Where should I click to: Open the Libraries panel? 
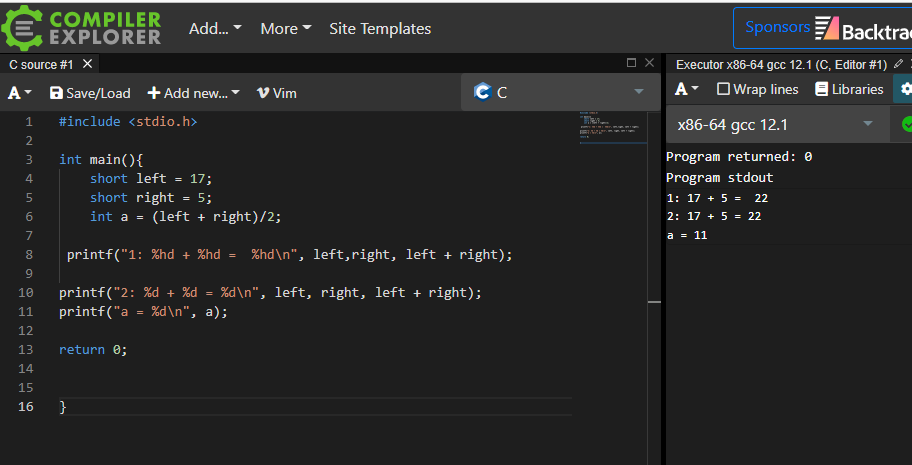pyautogui.click(x=849, y=89)
